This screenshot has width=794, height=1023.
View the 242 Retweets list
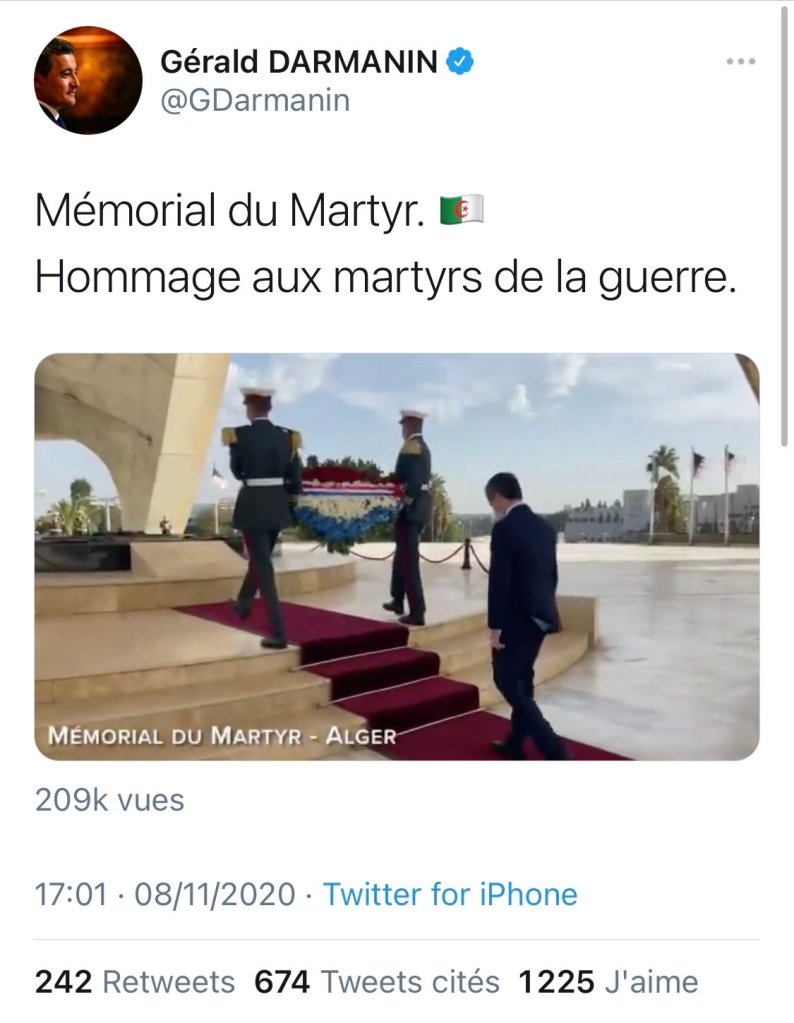[x=134, y=982]
